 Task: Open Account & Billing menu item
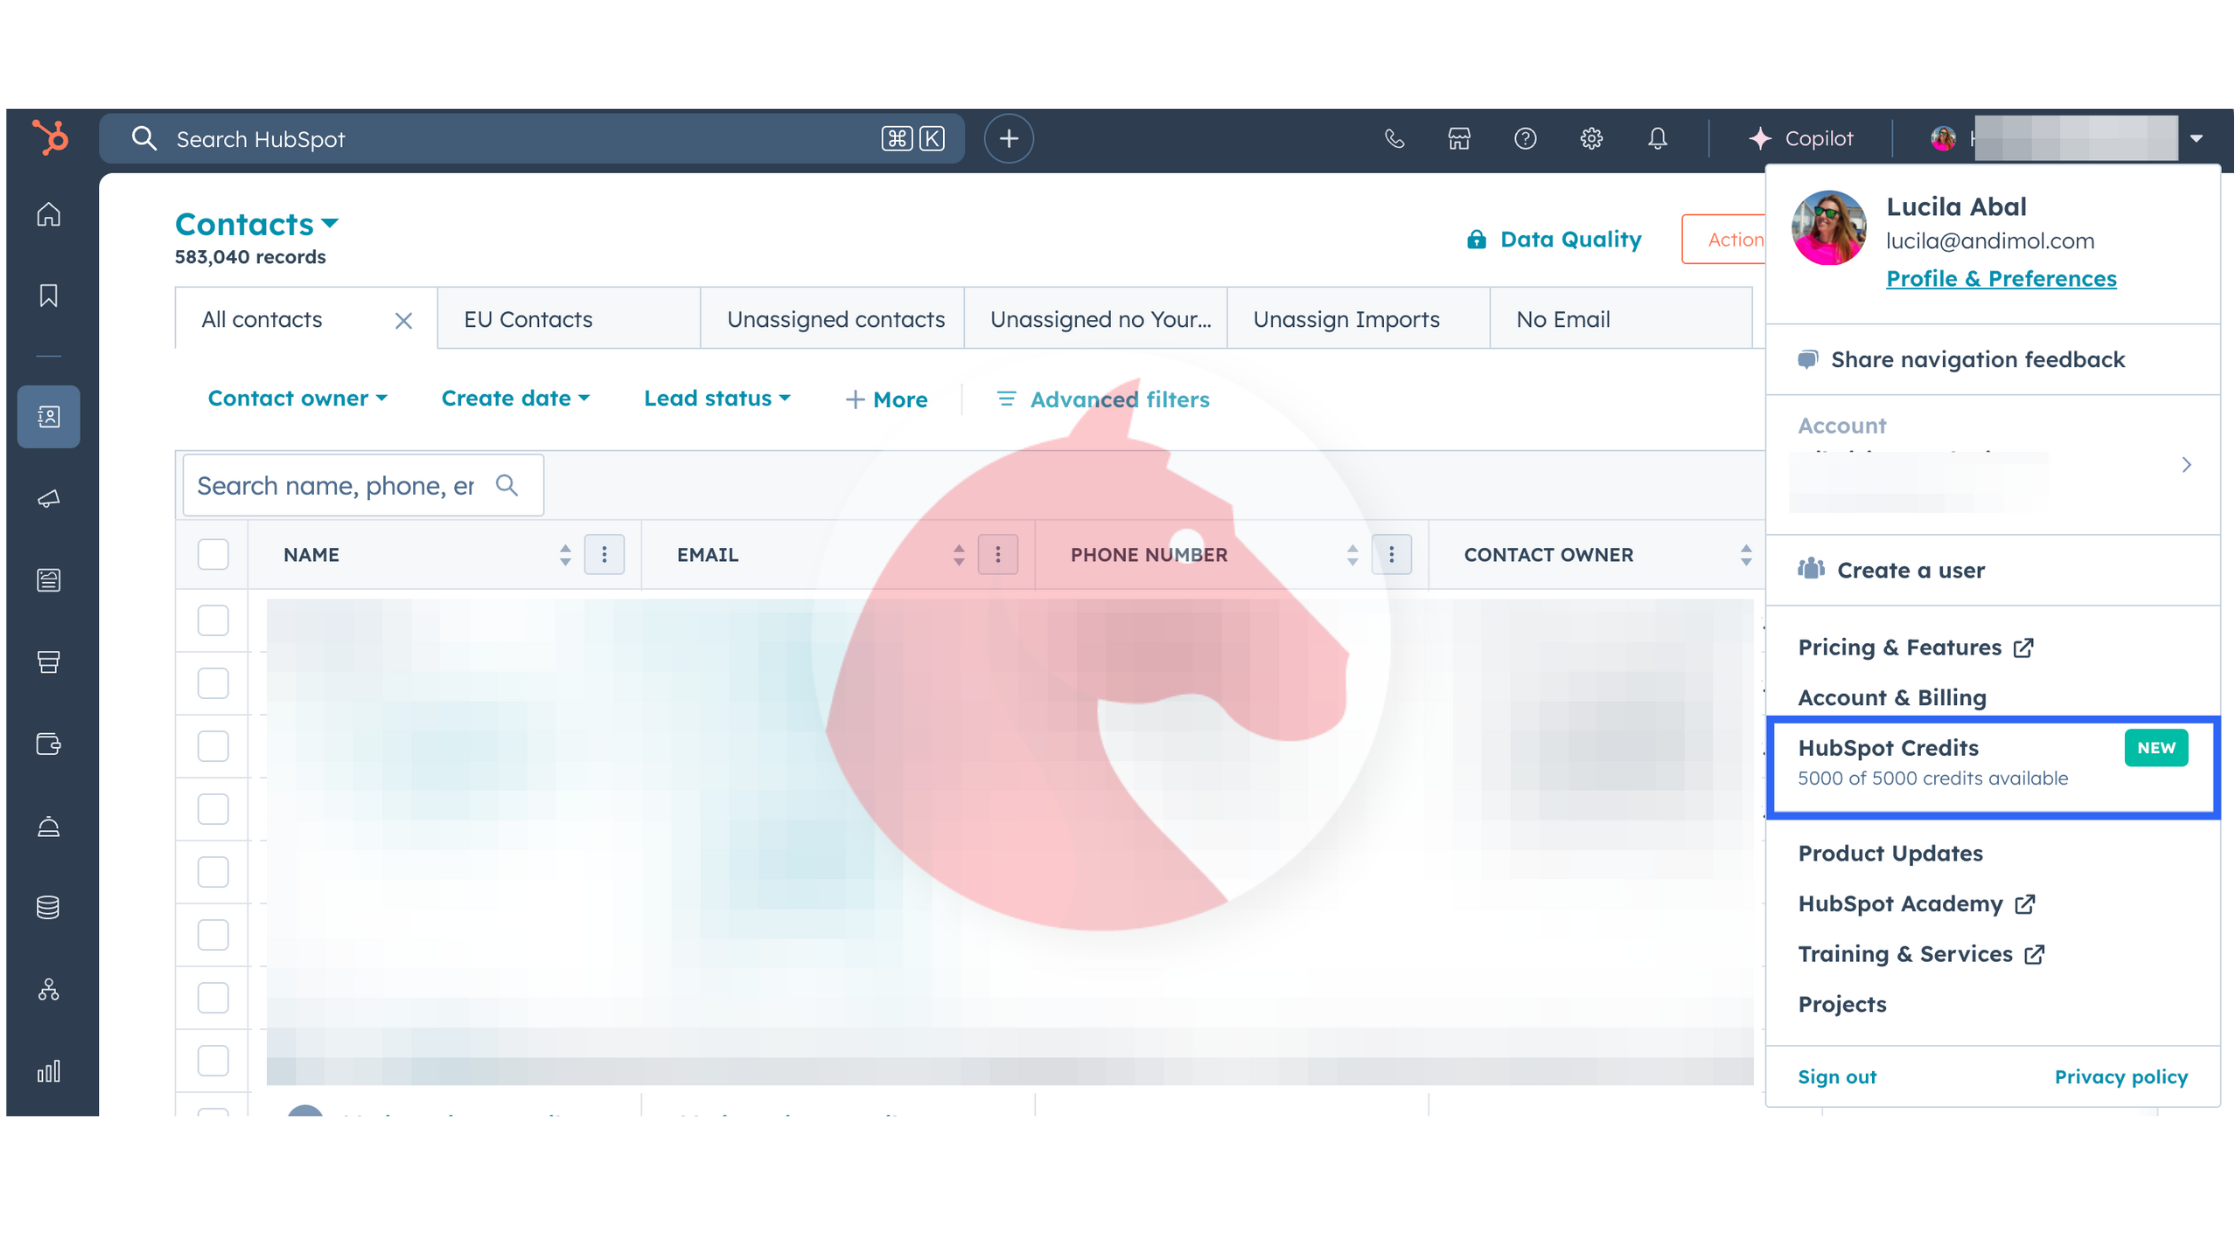pyautogui.click(x=1892, y=697)
